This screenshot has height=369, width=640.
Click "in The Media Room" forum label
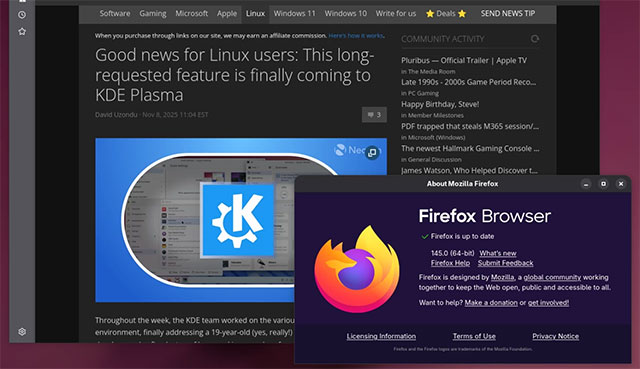pyautogui.click(x=428, y=71)
